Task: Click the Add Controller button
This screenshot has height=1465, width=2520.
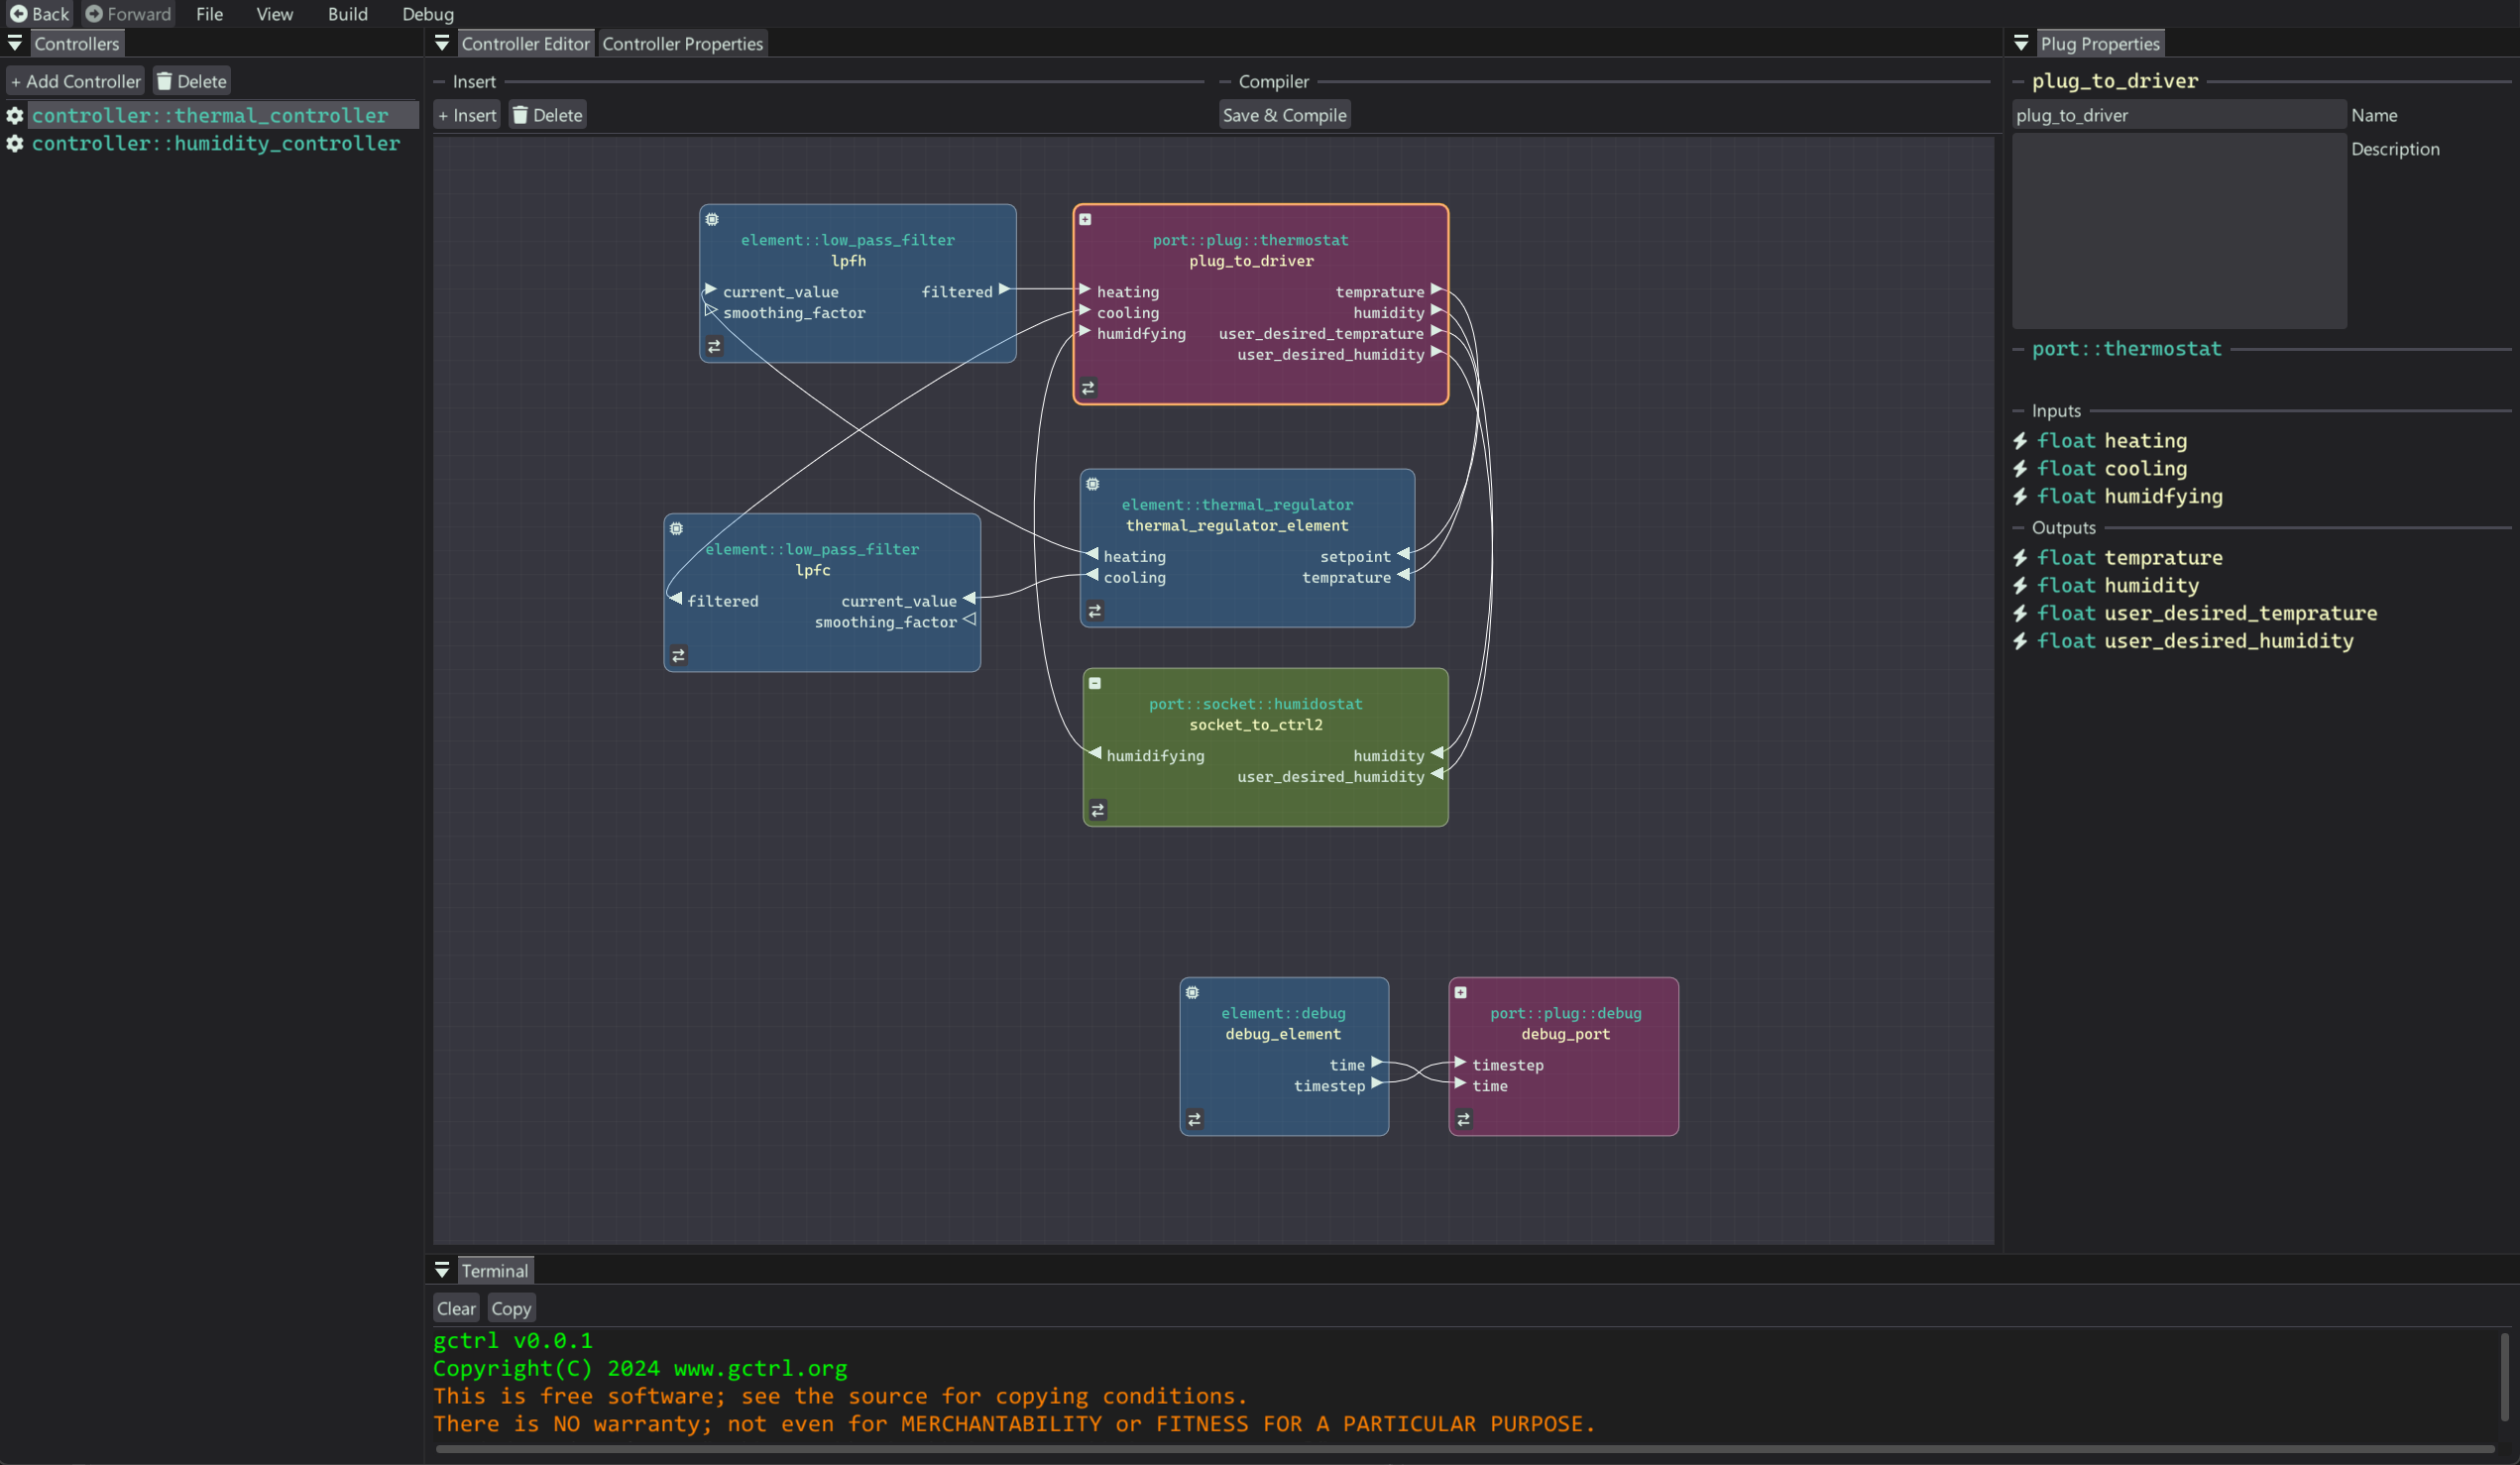Action: [75, 81]
